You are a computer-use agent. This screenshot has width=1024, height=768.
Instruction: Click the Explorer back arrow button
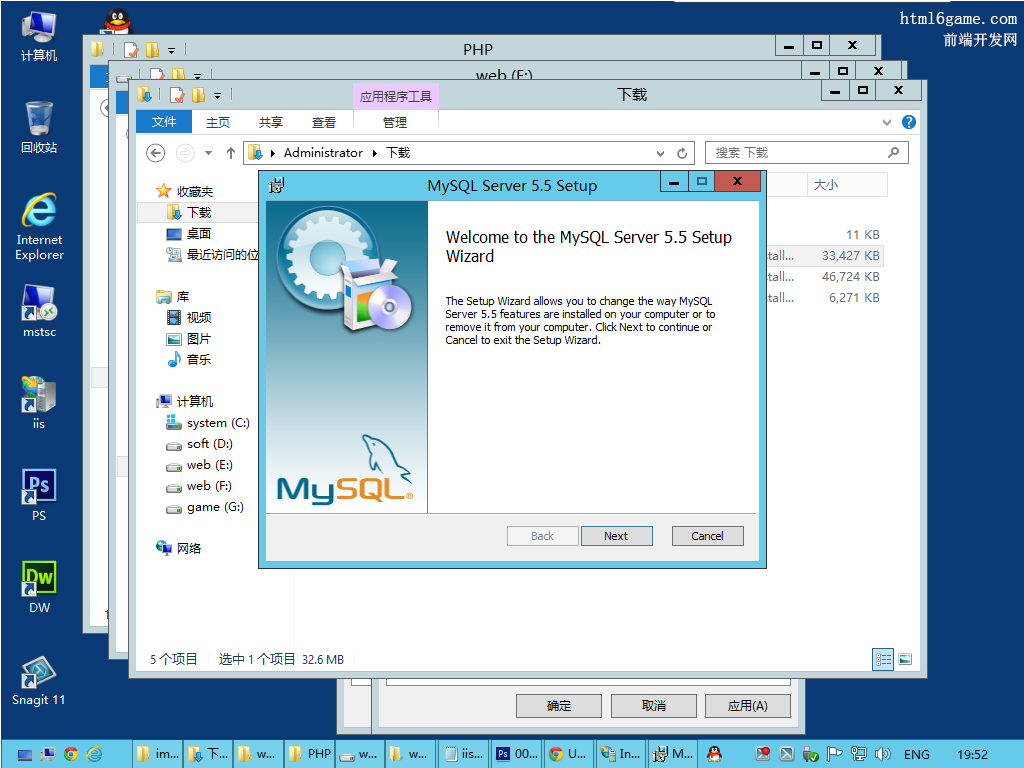point(155,153)
